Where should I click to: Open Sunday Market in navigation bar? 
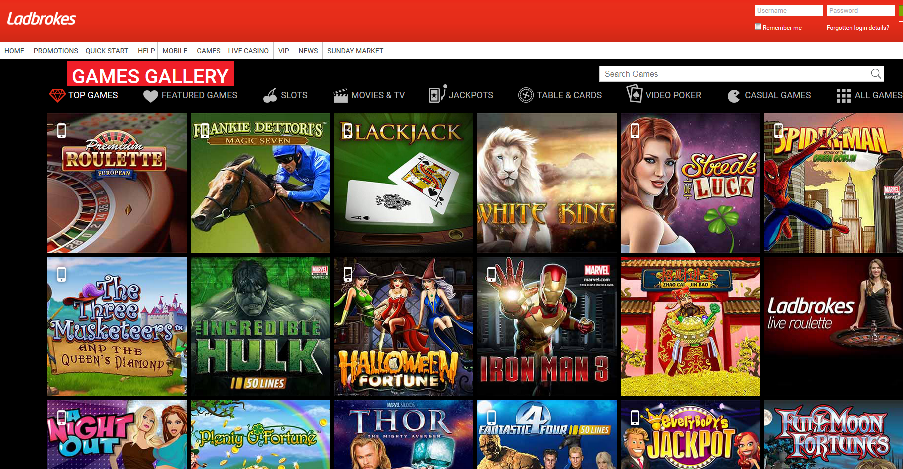tap(355, 51)
